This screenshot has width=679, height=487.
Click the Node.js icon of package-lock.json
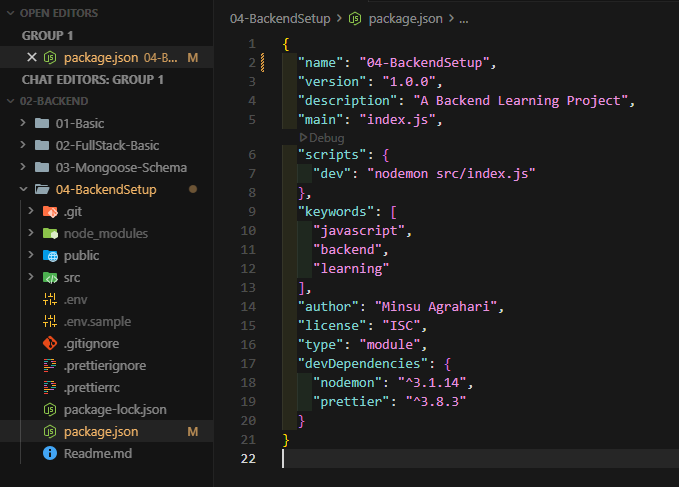point(50,410)
